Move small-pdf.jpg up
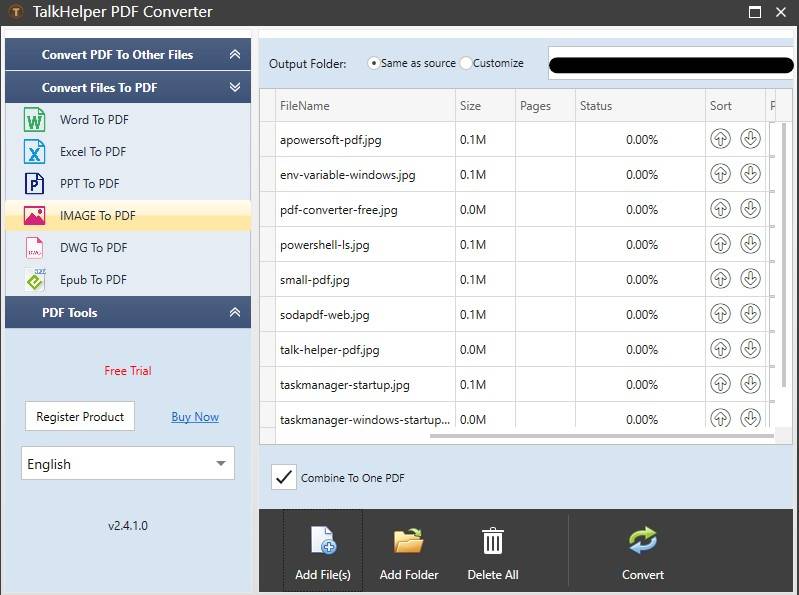 [x=720, y=279]
